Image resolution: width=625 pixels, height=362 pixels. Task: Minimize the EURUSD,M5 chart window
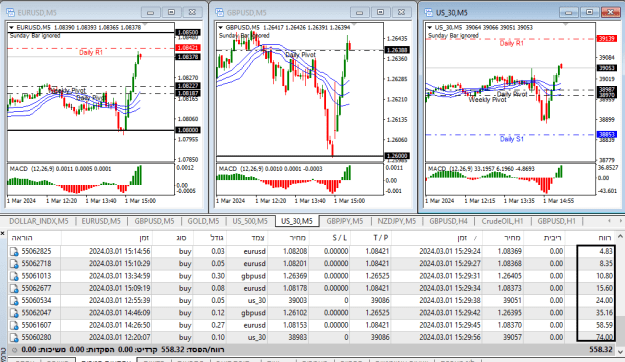150,12
